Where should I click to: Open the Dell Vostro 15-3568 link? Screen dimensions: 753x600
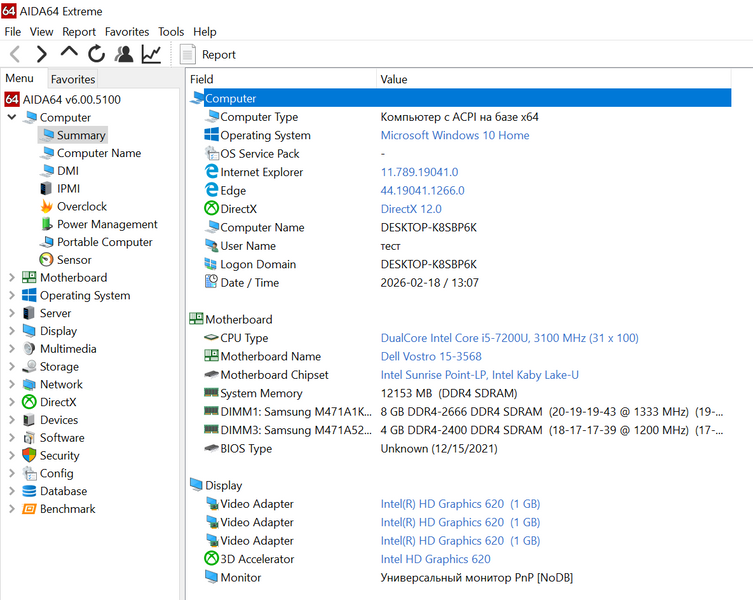[x=431, y=356]
